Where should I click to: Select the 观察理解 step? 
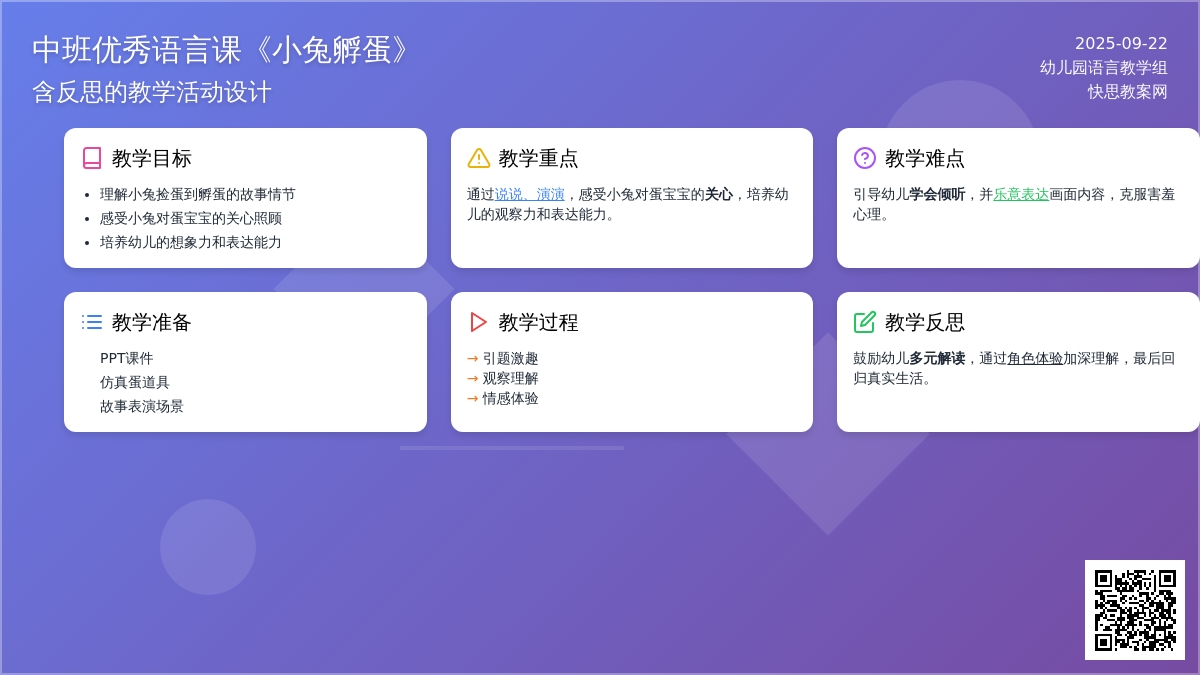pyautogui.click(x=510, y=378)
